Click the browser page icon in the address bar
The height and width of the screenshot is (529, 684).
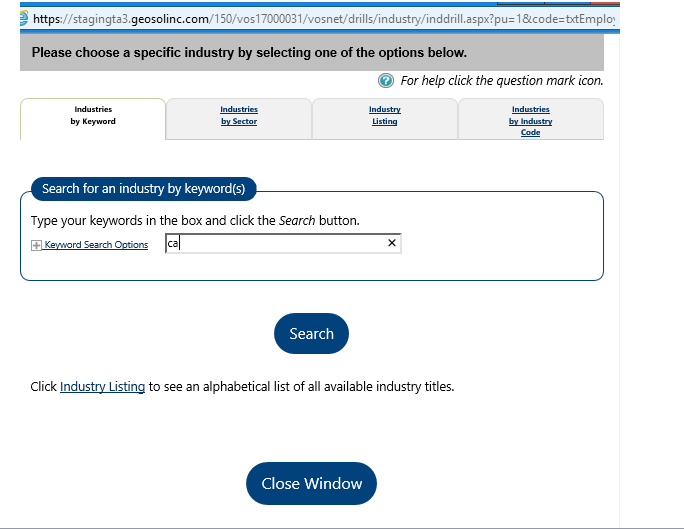coord(24,18)
